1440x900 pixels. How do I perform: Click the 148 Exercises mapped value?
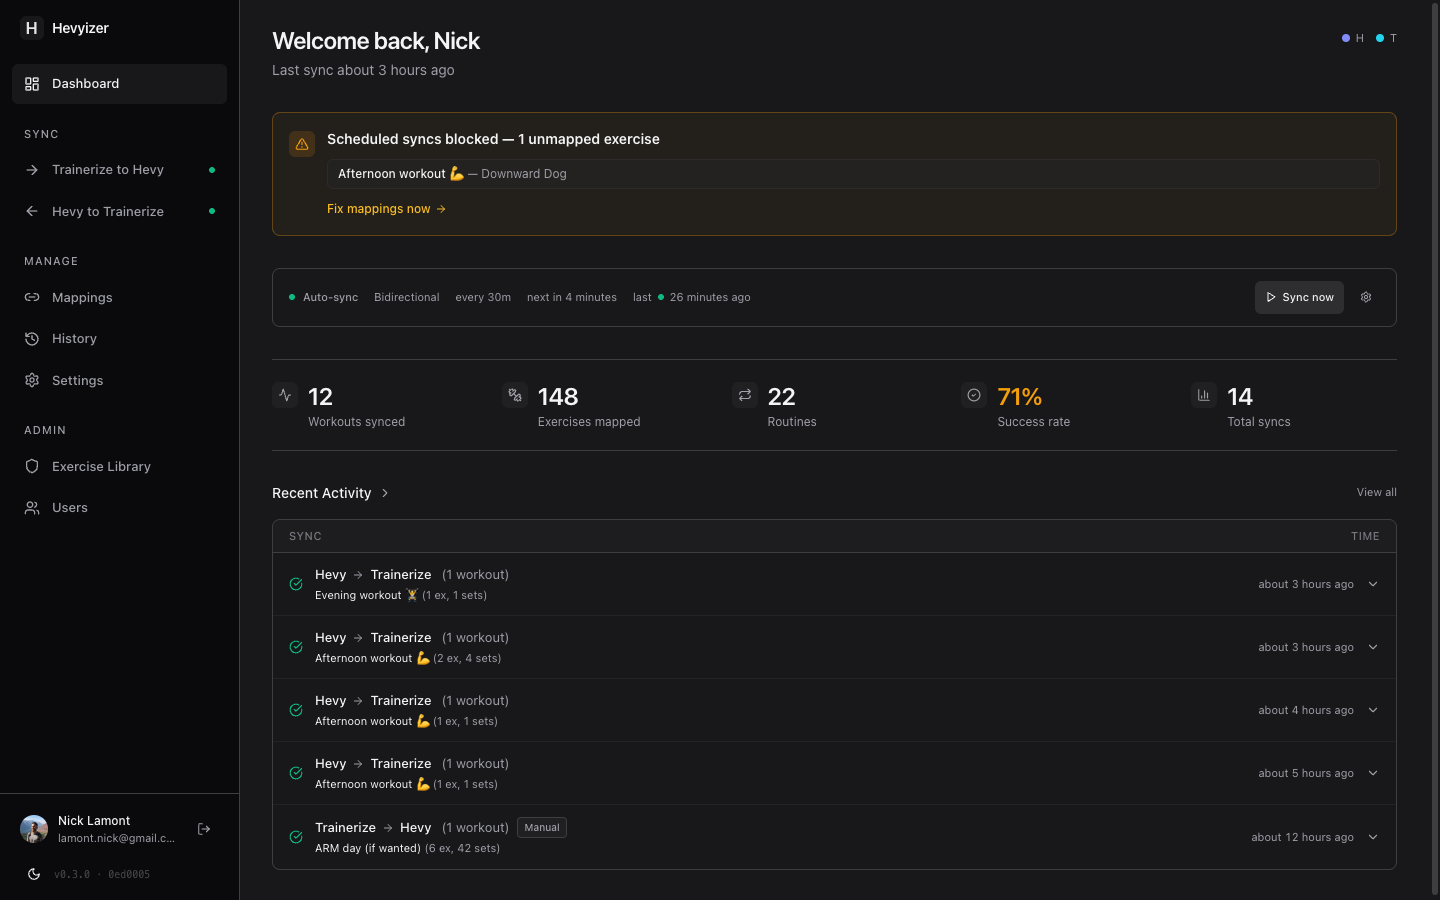[x=558, y=397]
